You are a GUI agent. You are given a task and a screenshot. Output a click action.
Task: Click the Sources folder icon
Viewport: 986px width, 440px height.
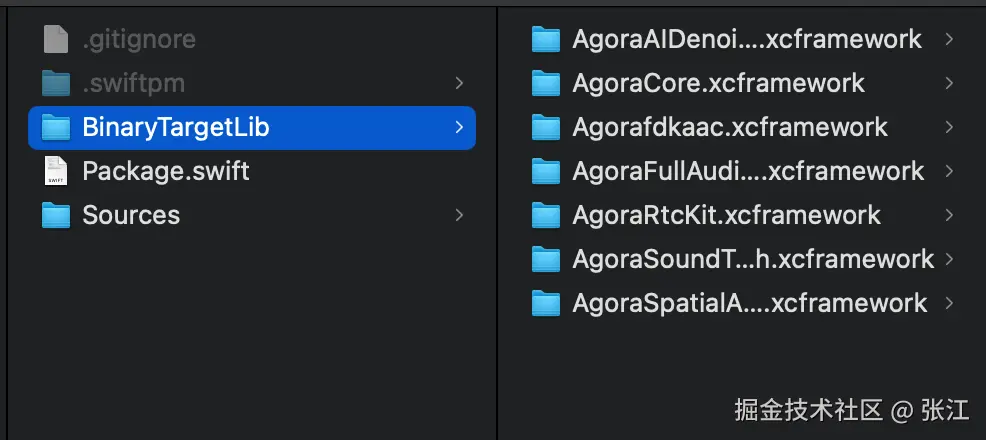point(56,215)
